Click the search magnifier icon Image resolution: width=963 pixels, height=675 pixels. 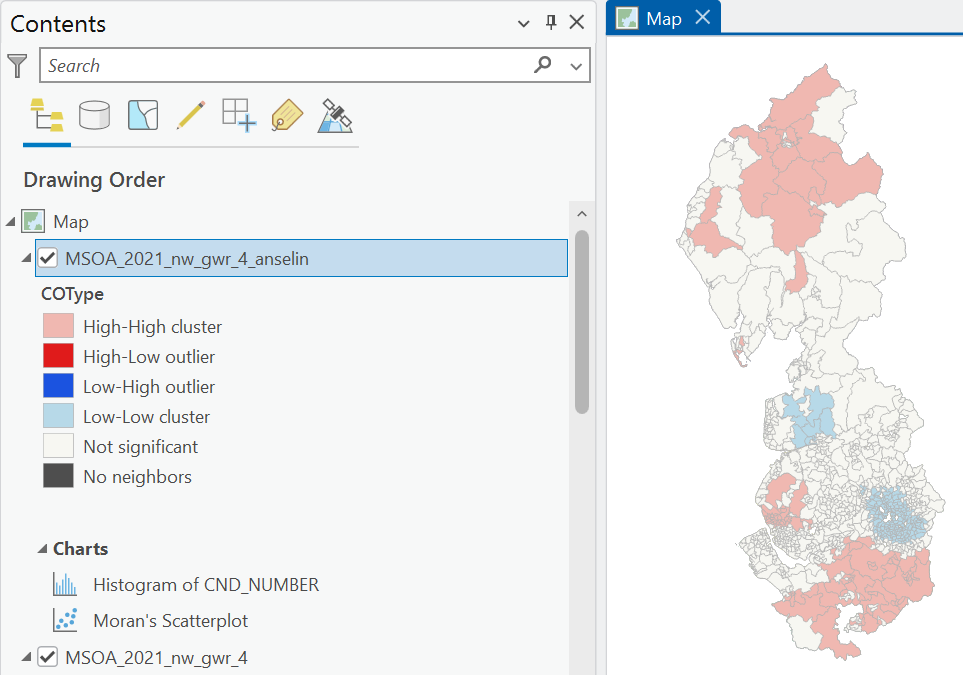point(543,64)
